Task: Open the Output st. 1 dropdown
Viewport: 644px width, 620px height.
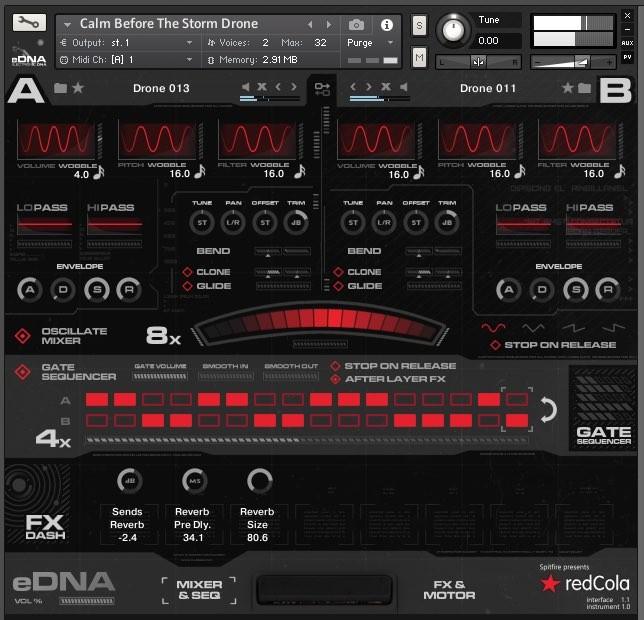Action: click(x=189, y=43)
